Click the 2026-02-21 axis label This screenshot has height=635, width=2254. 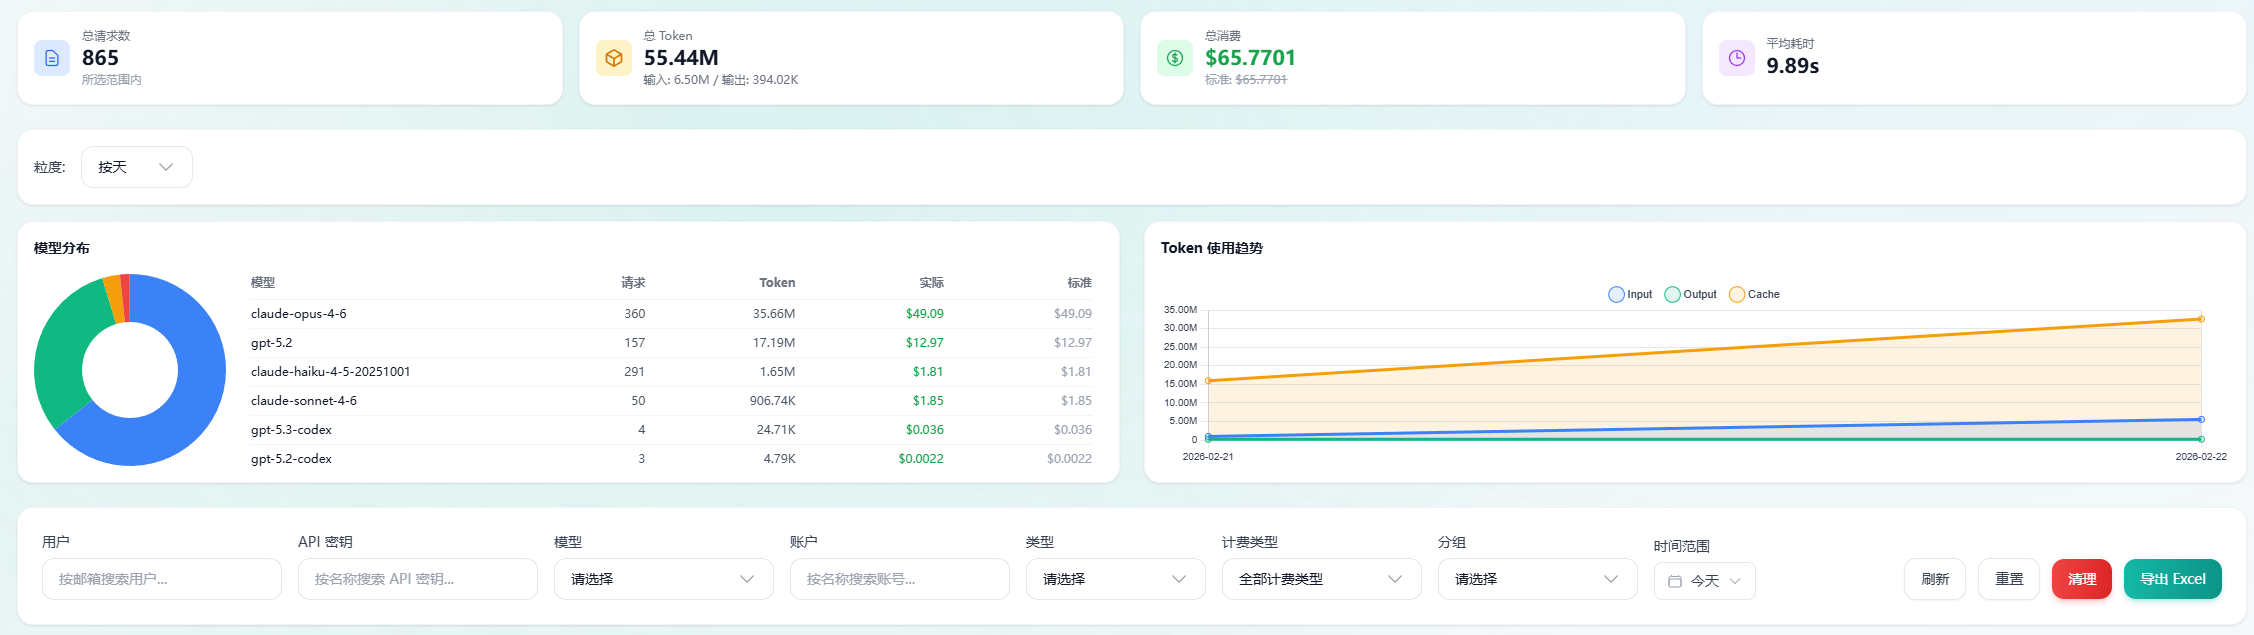(1208, 456)
